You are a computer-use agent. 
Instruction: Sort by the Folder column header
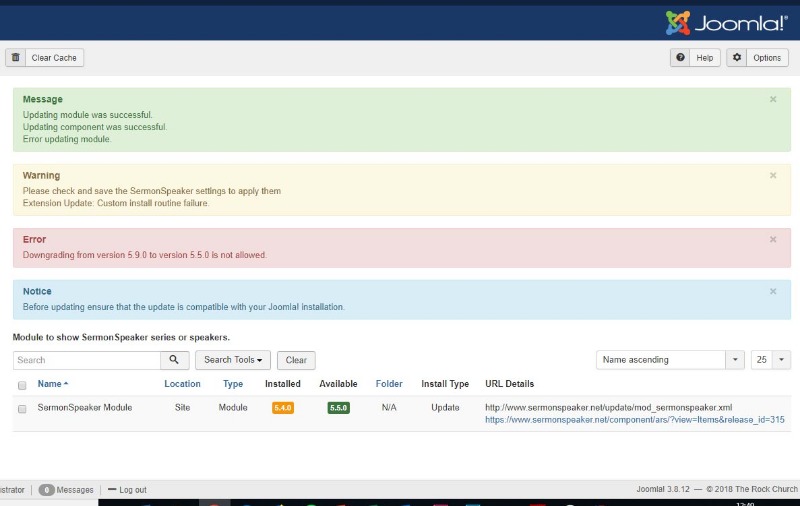pos(389,384)
